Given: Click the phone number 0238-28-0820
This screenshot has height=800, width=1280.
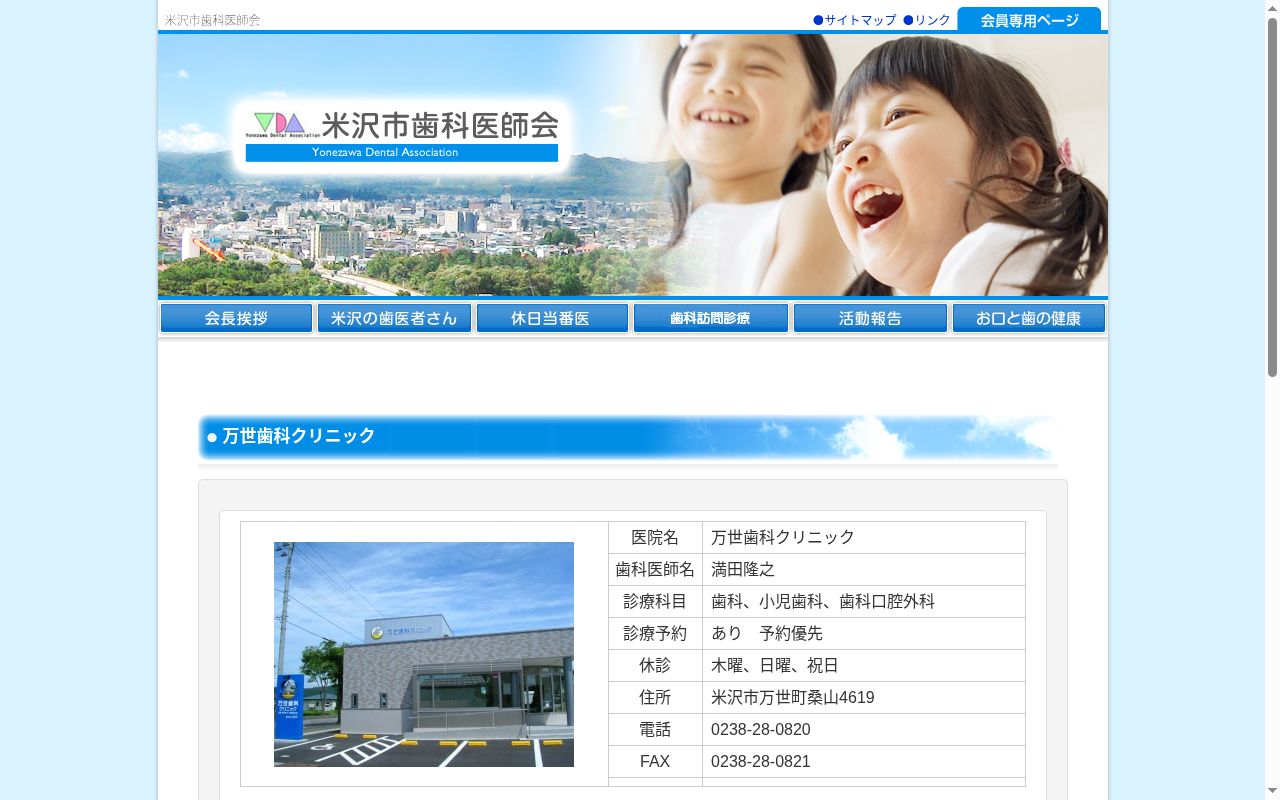Looking at the screenshot, I should 761,730.
